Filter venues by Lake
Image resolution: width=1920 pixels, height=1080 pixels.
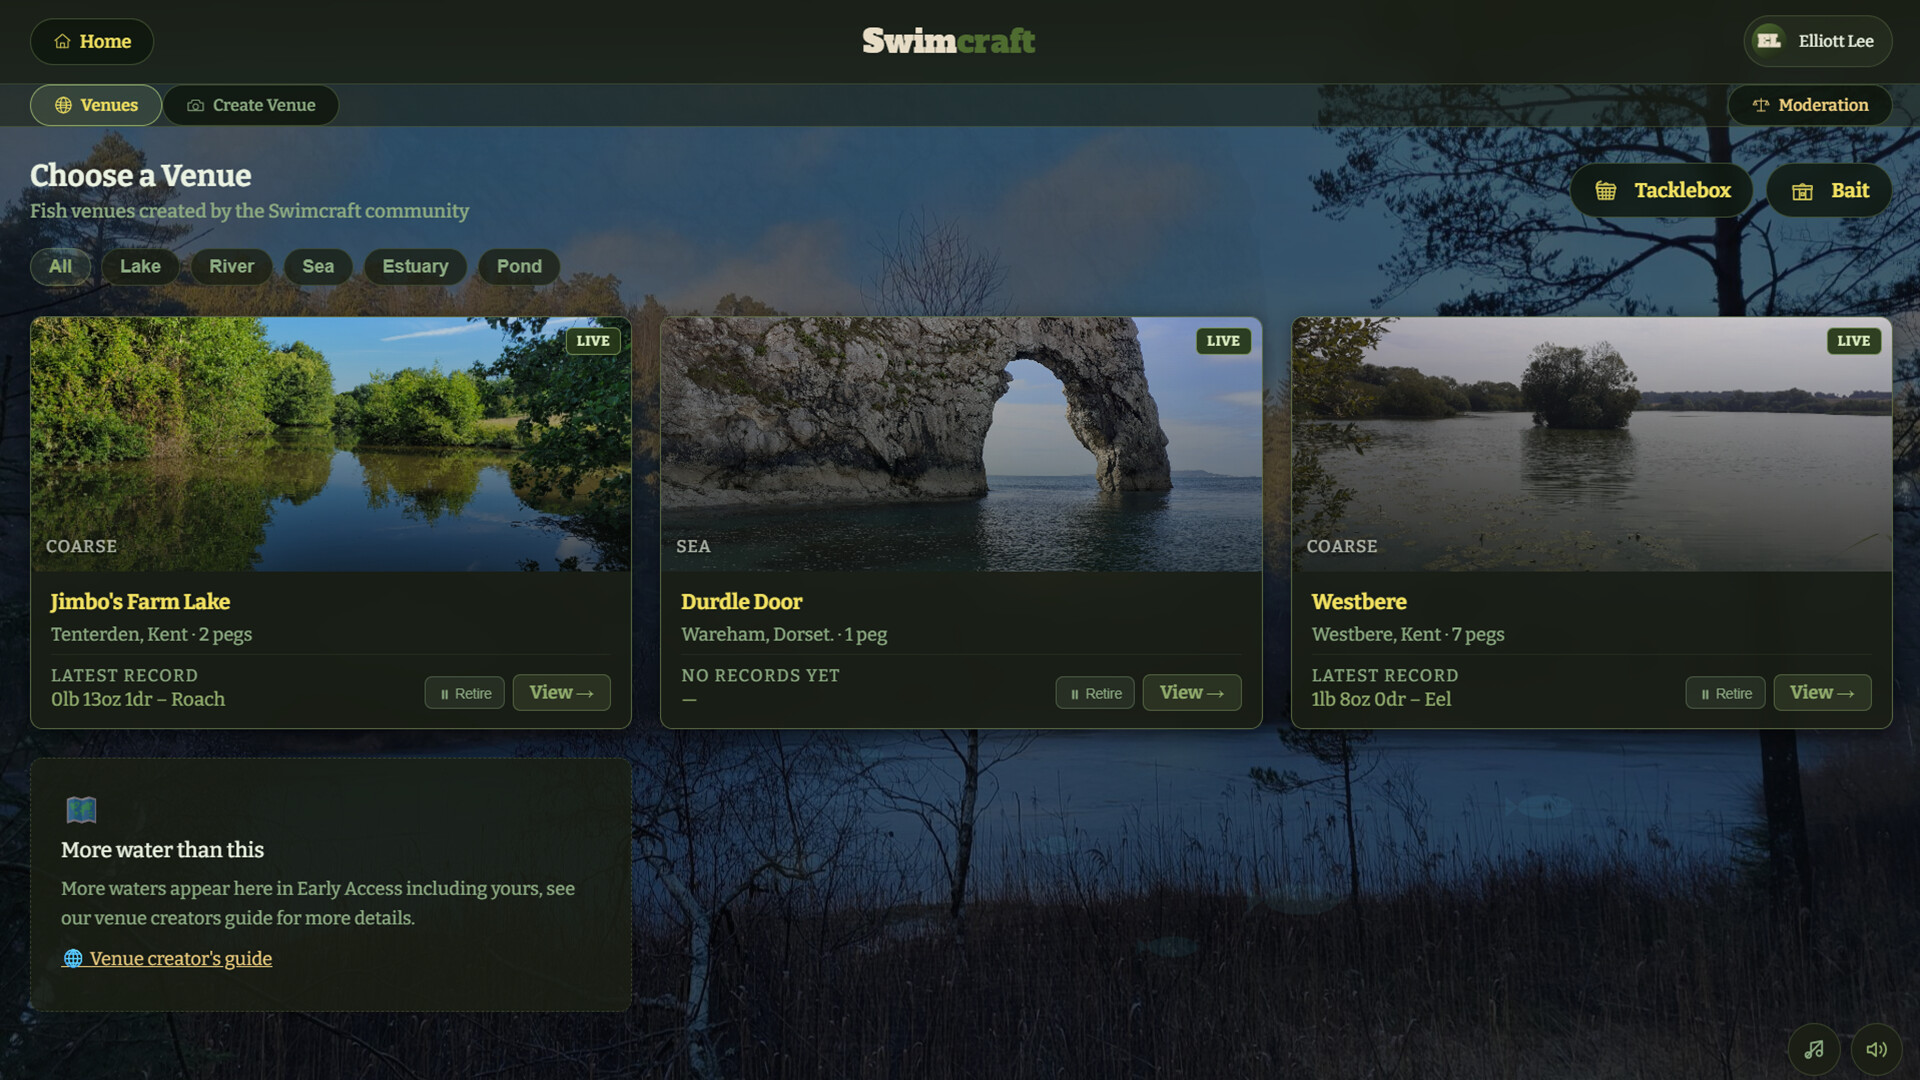point(140,266)
